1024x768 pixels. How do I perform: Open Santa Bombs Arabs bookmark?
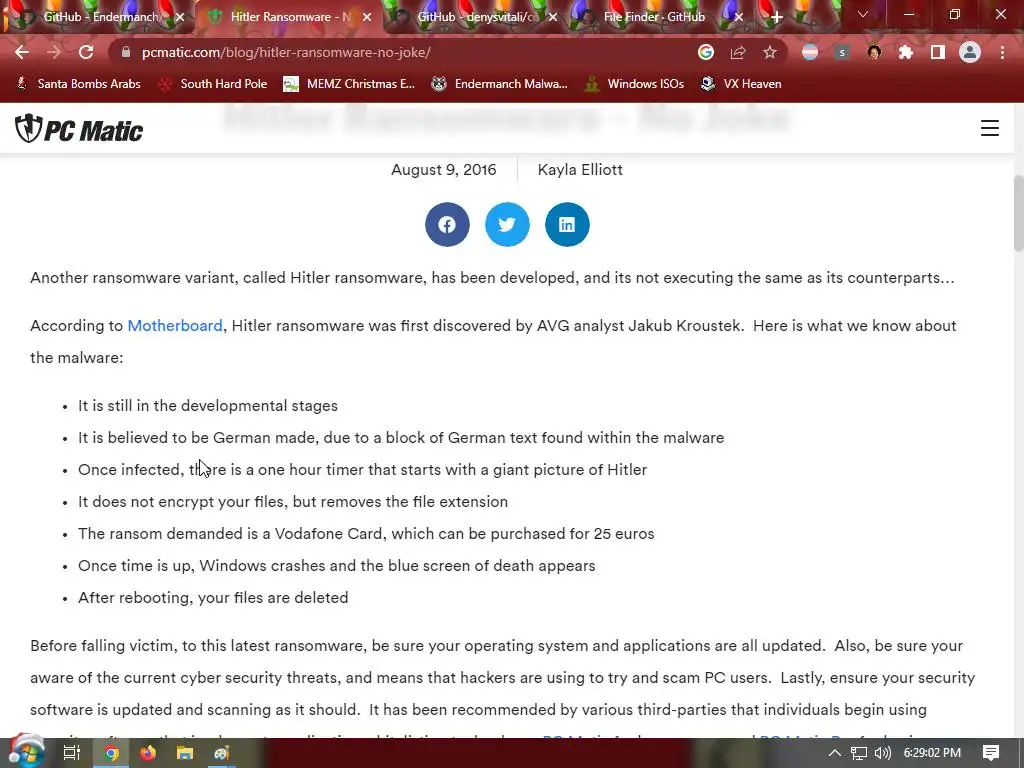point(78,84)
